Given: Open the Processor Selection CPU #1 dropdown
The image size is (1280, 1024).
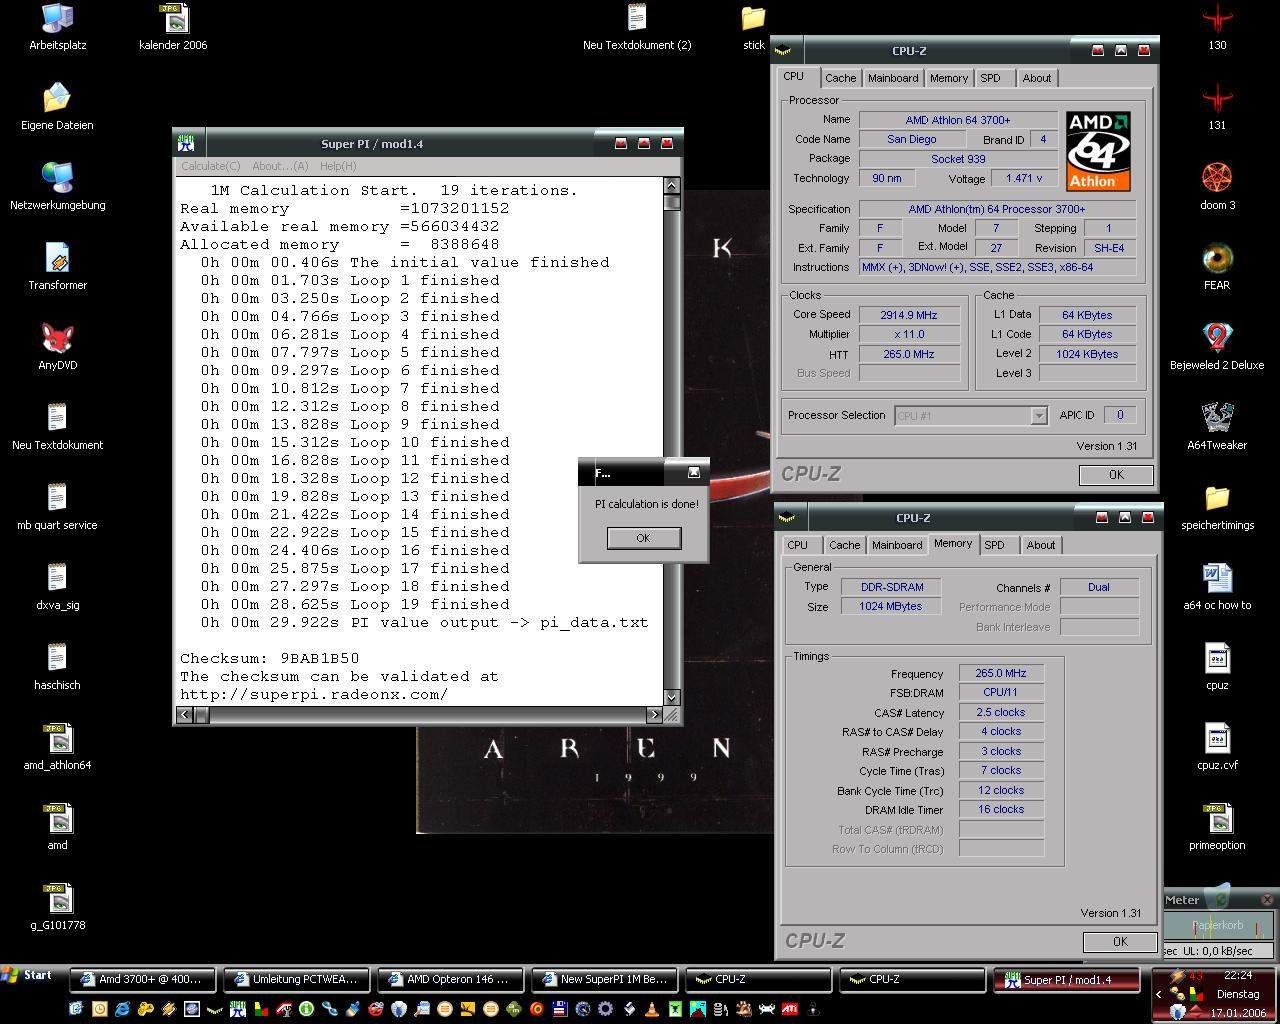Looking at the screenshot, I should click(970, 415).
